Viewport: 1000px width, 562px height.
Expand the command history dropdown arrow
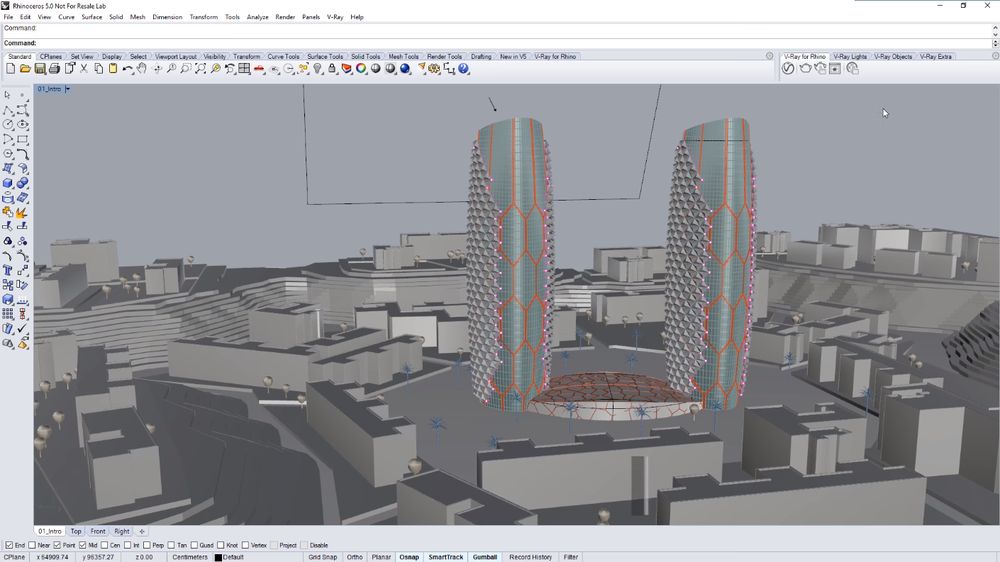(995, 43)
